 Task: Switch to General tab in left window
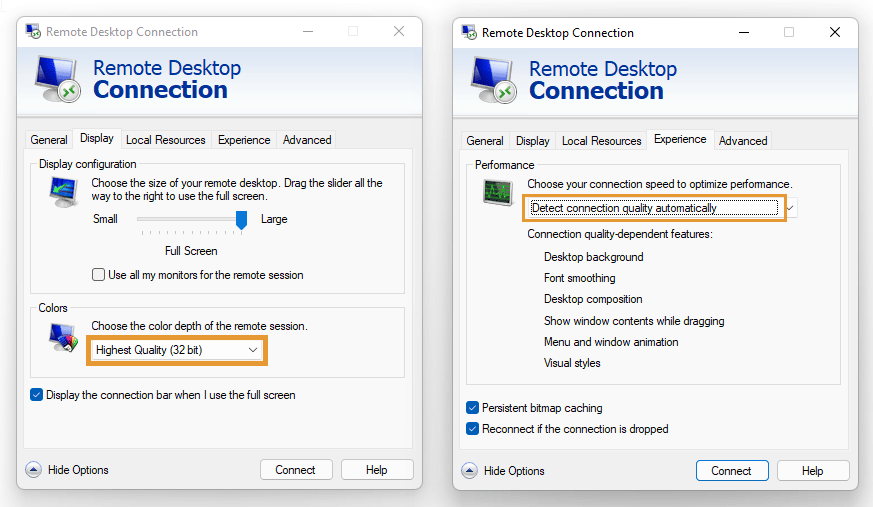49,140
